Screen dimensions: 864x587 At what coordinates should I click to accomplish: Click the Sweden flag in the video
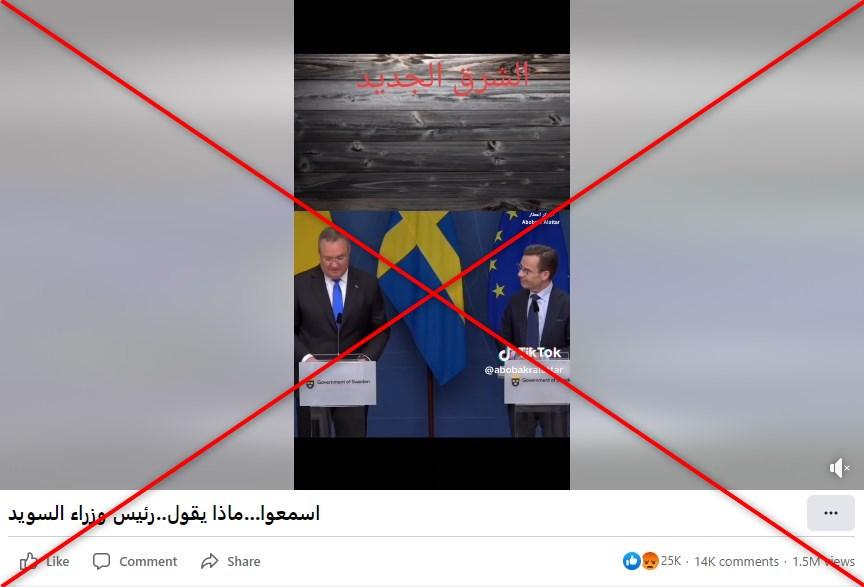[x=422, y=292]
